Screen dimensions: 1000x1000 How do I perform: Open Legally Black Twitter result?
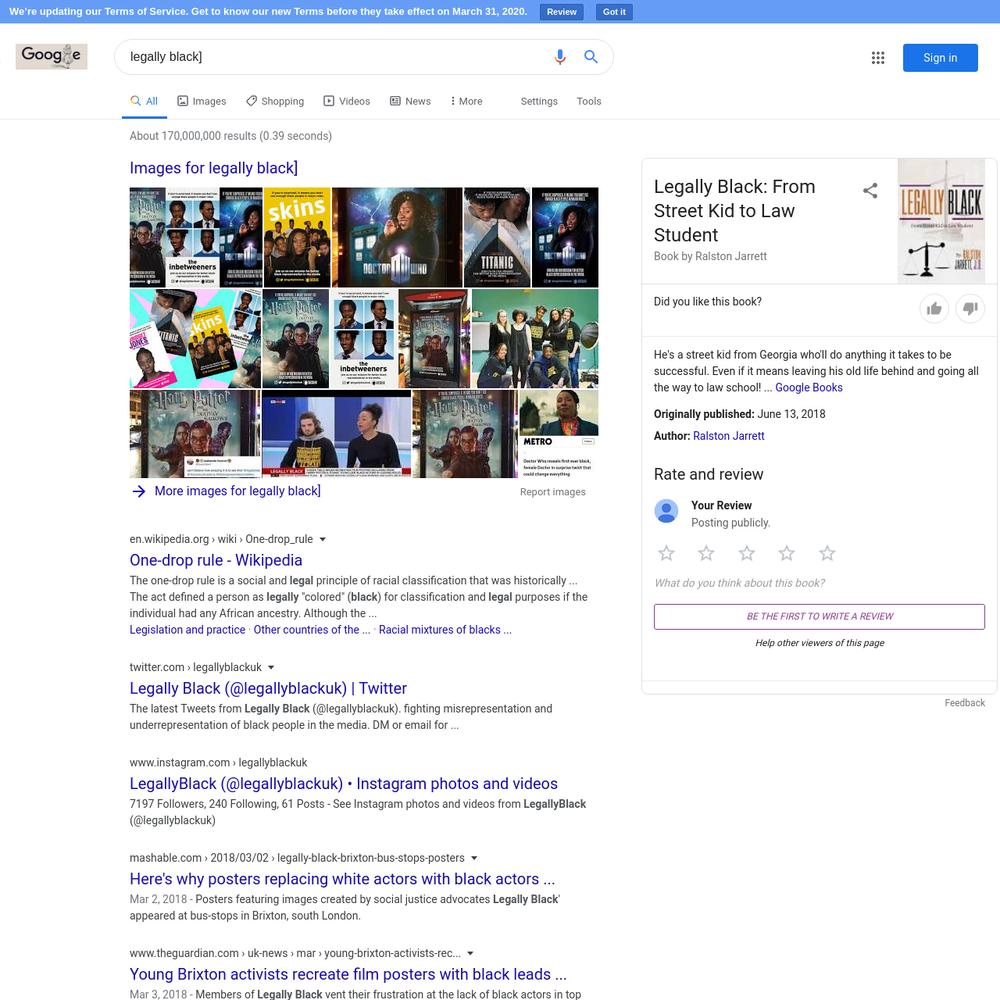(268, 688)
